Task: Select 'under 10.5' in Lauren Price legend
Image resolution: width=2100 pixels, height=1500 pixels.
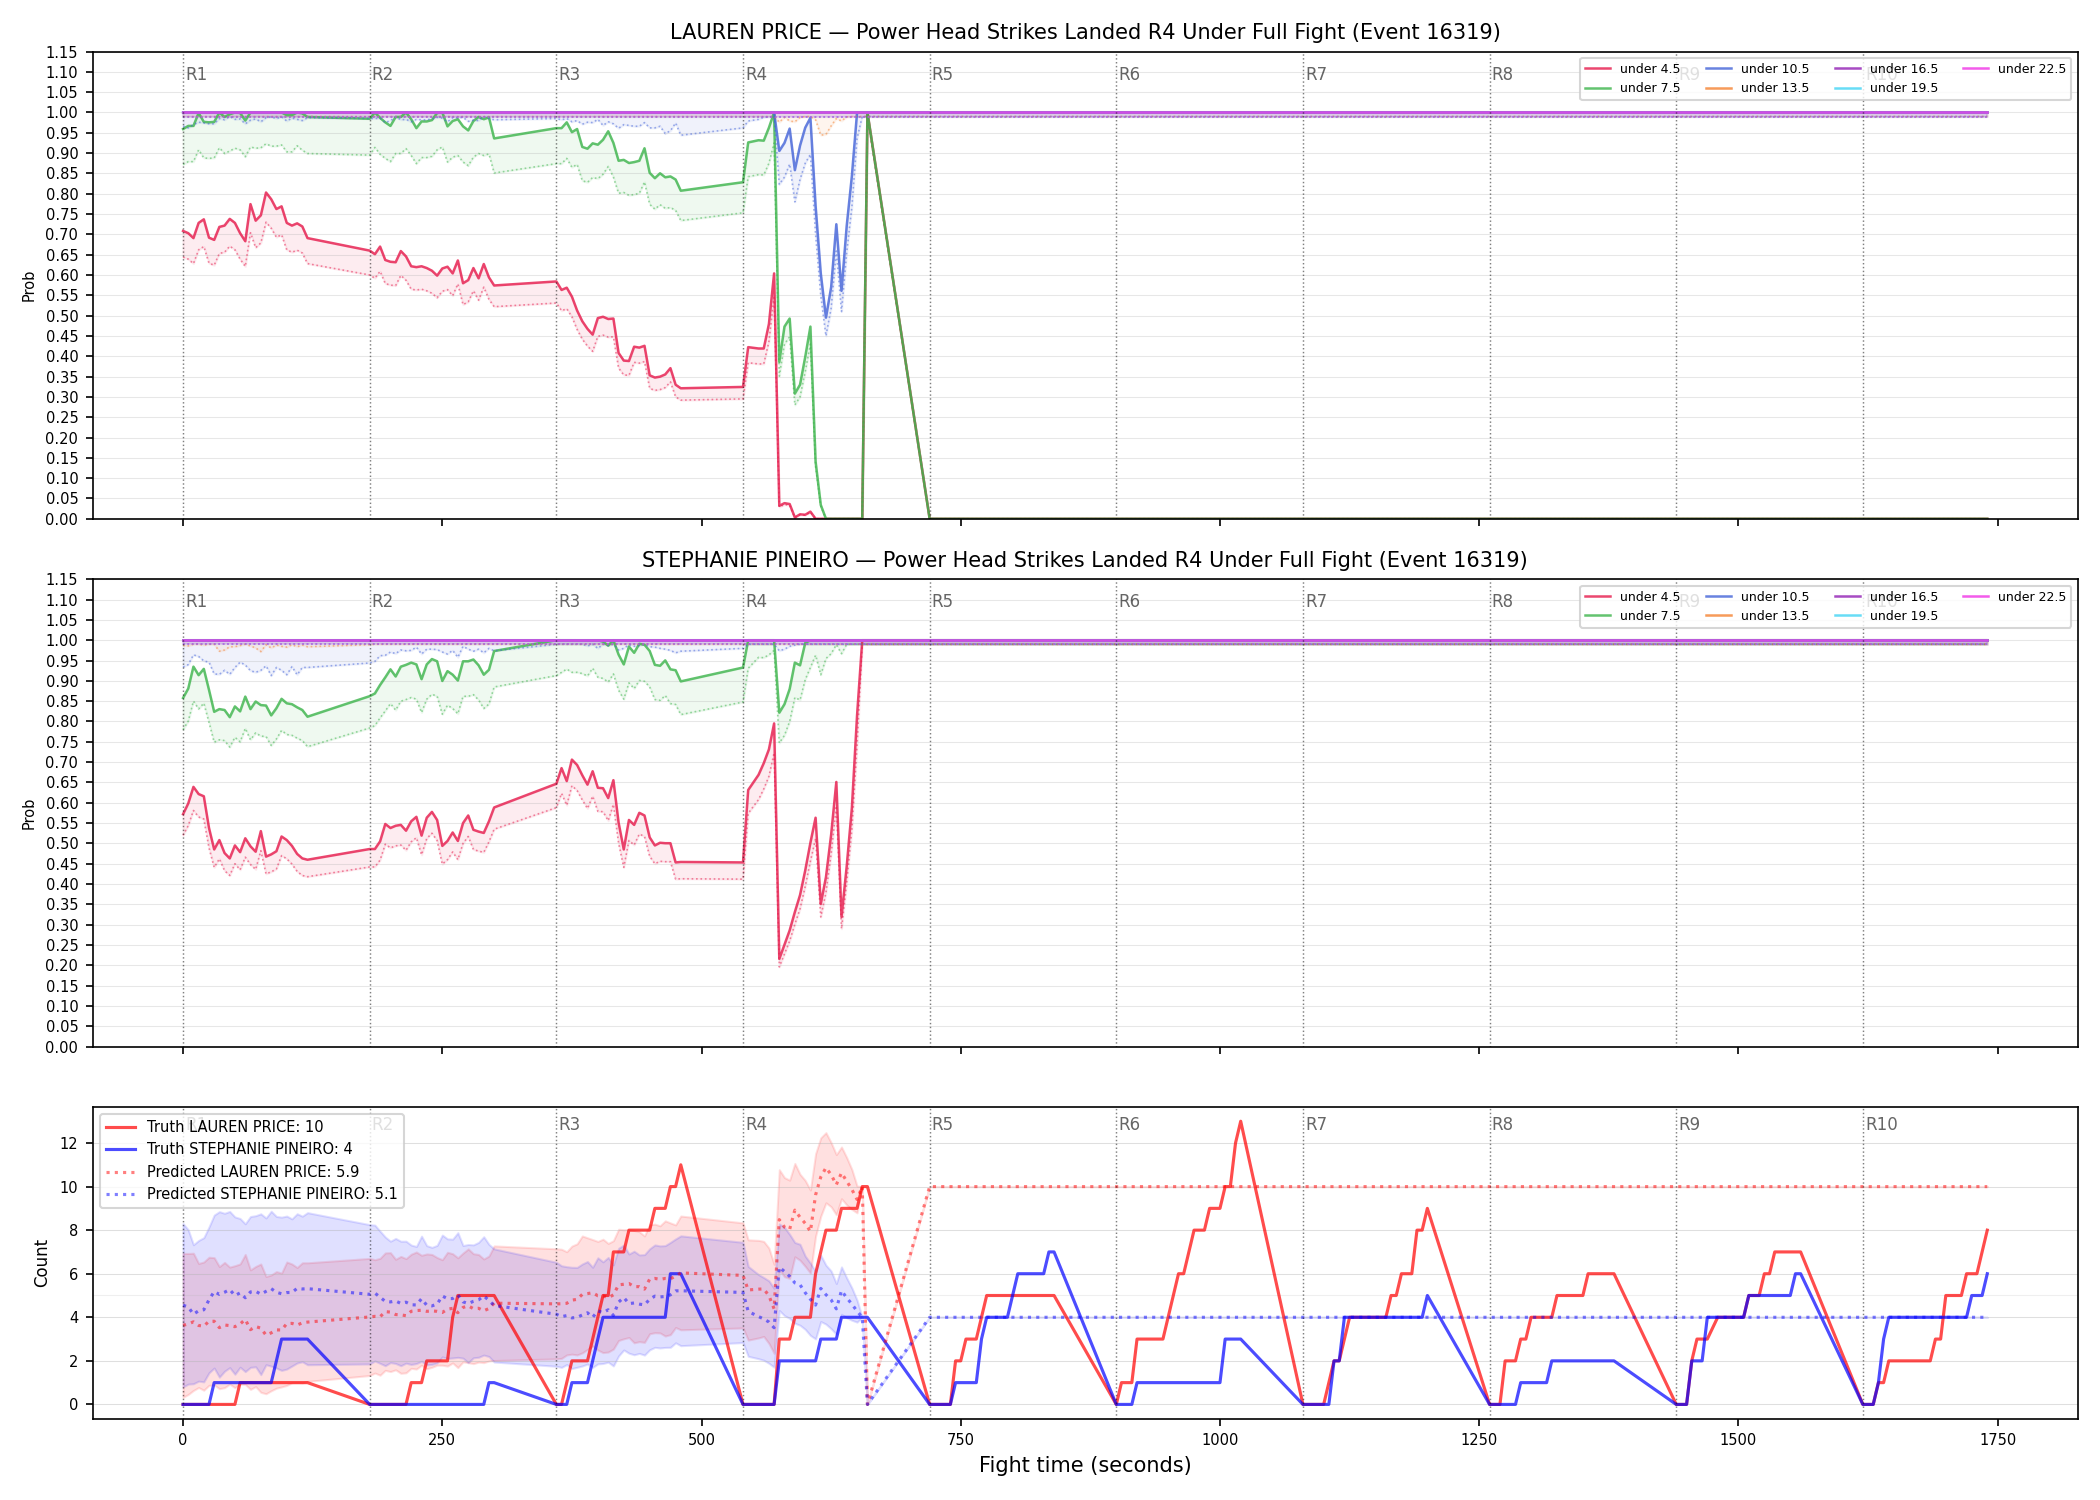Action: pyautogui.click(x=1757, y=69)
